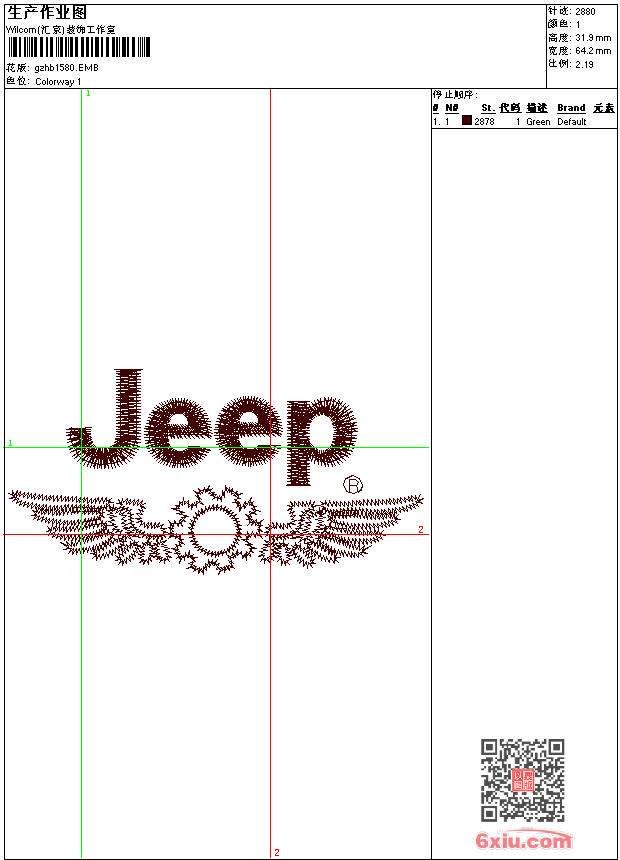Click the stitch count value 2880

click(x=585, y=12)
